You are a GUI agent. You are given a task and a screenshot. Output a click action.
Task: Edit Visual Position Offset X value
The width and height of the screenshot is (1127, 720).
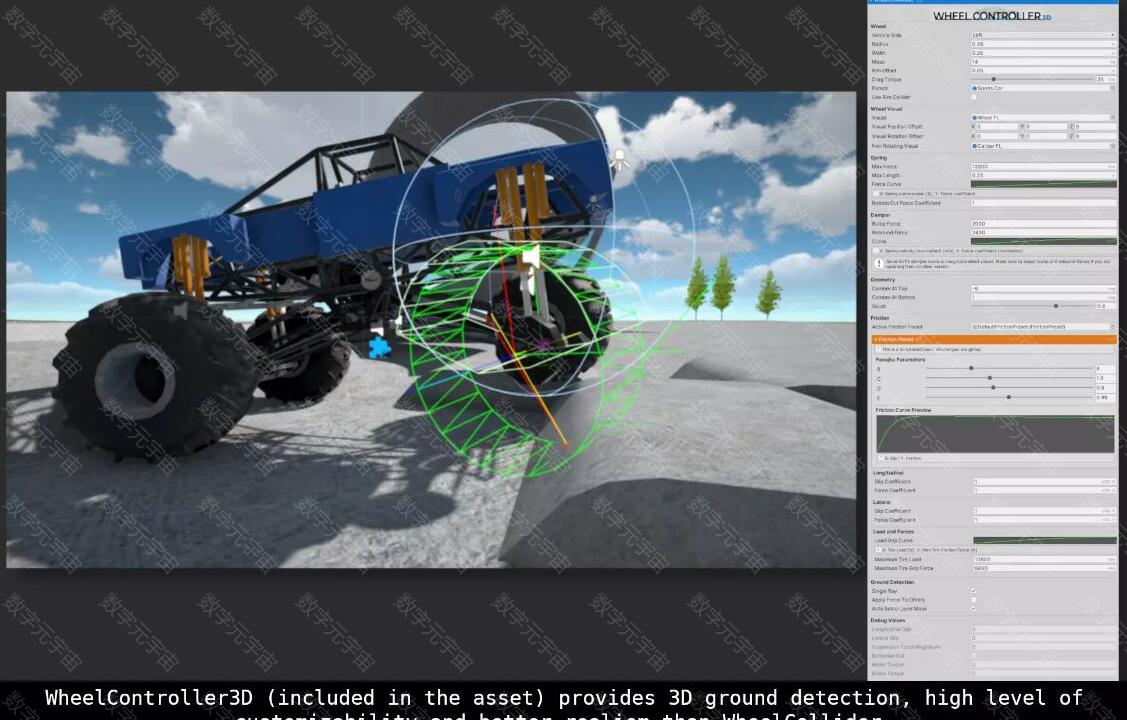[997, 126]
